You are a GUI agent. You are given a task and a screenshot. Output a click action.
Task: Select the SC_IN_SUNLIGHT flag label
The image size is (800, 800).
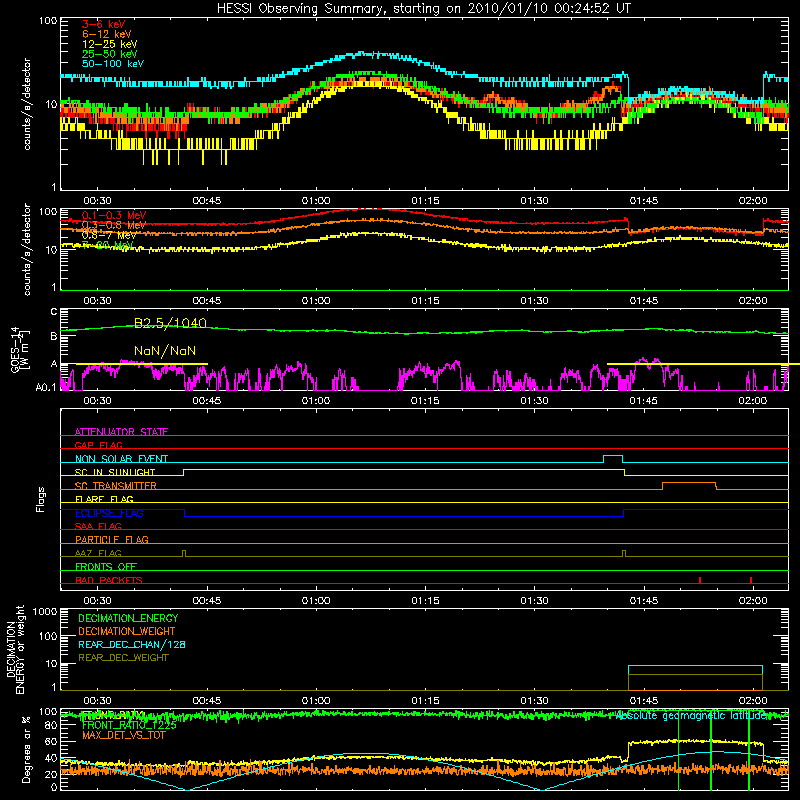115,472
